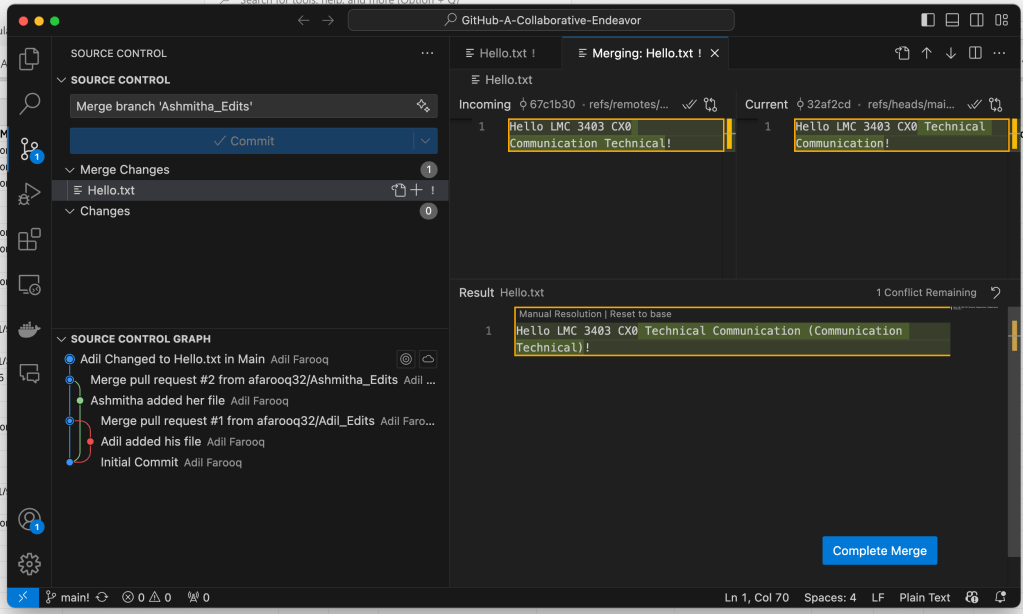Open remote window button in status bar
Image resolution: width=1023 pixels, height=614 pixels.
23,597
